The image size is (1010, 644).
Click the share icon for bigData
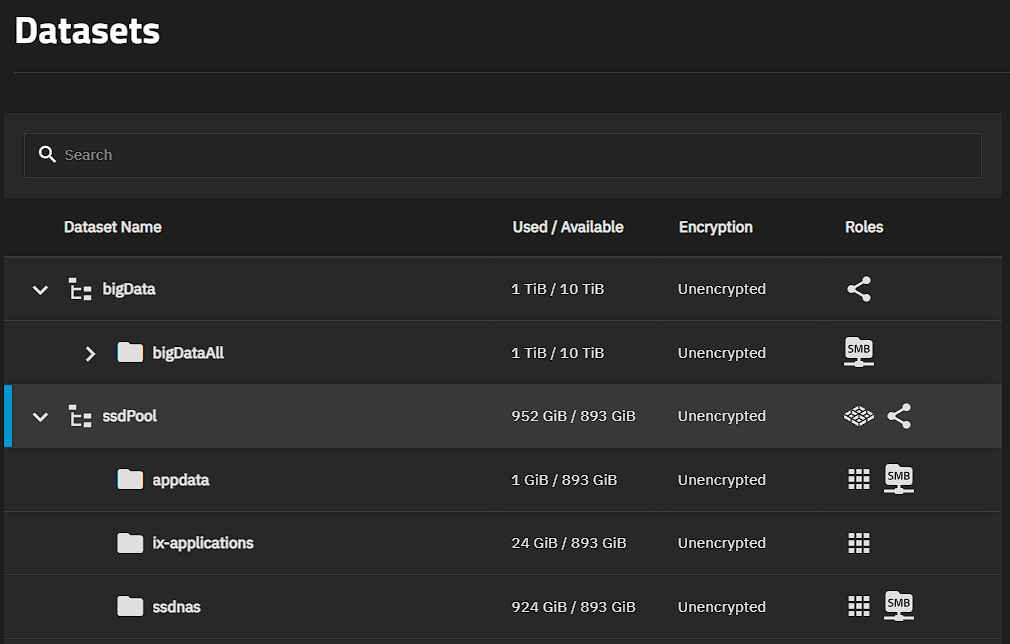tap(859, 289)
